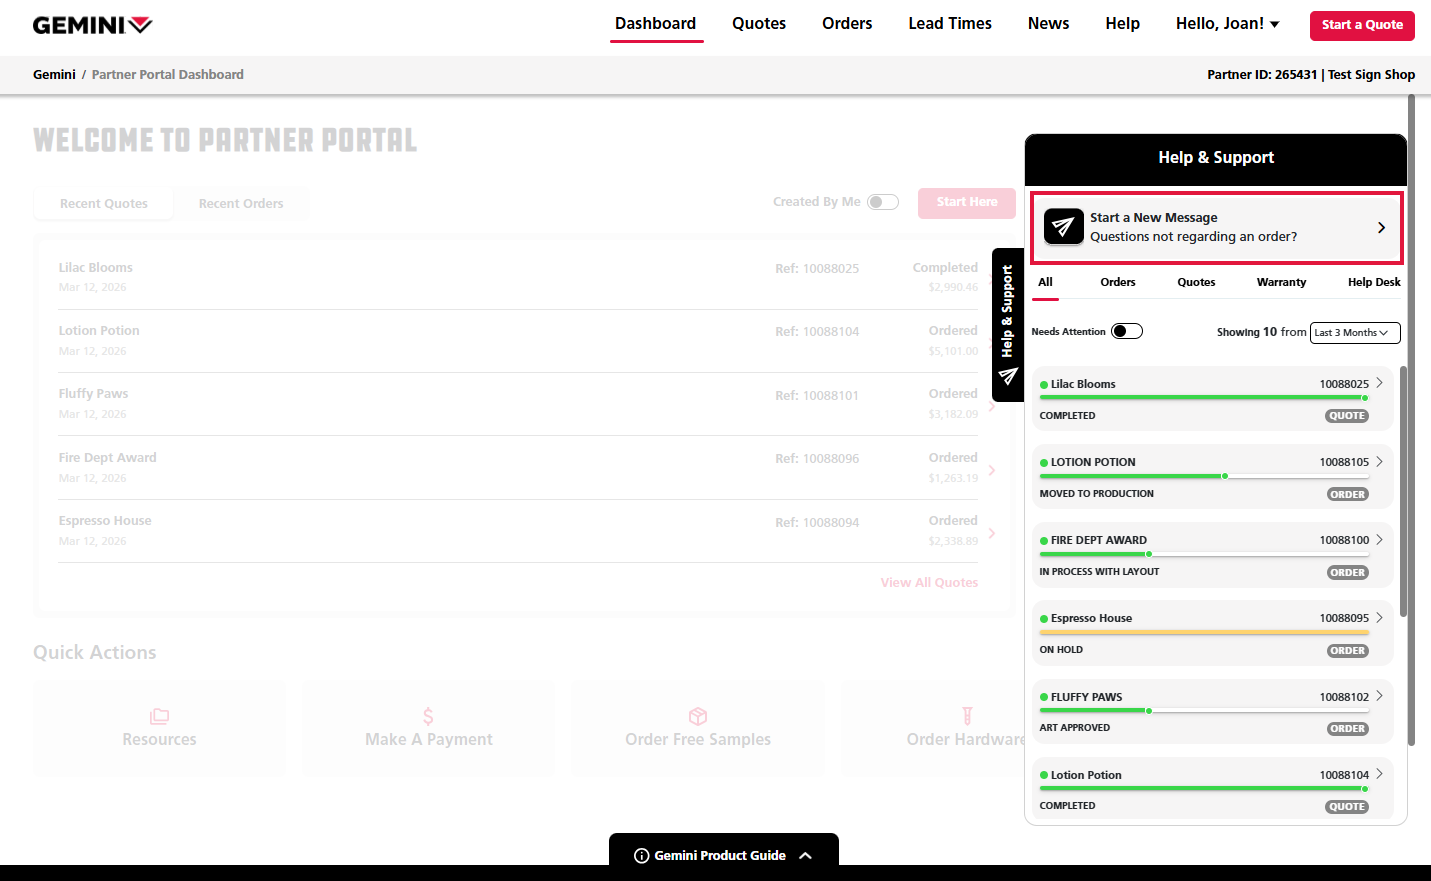
Task: Click the paper plane icon on Help & Support side tab
Action: click(1008, 377)
